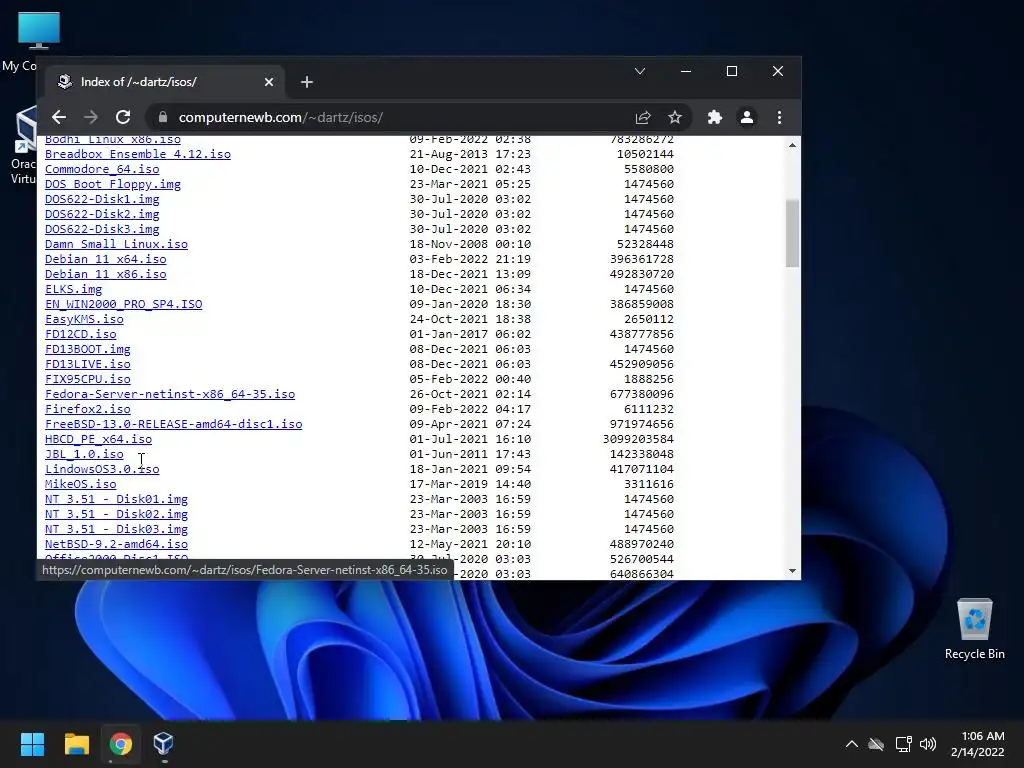This screenshot has width=1024, height=768.
Task: Open the DOS622-Disk2.img link
Action: 102,214
